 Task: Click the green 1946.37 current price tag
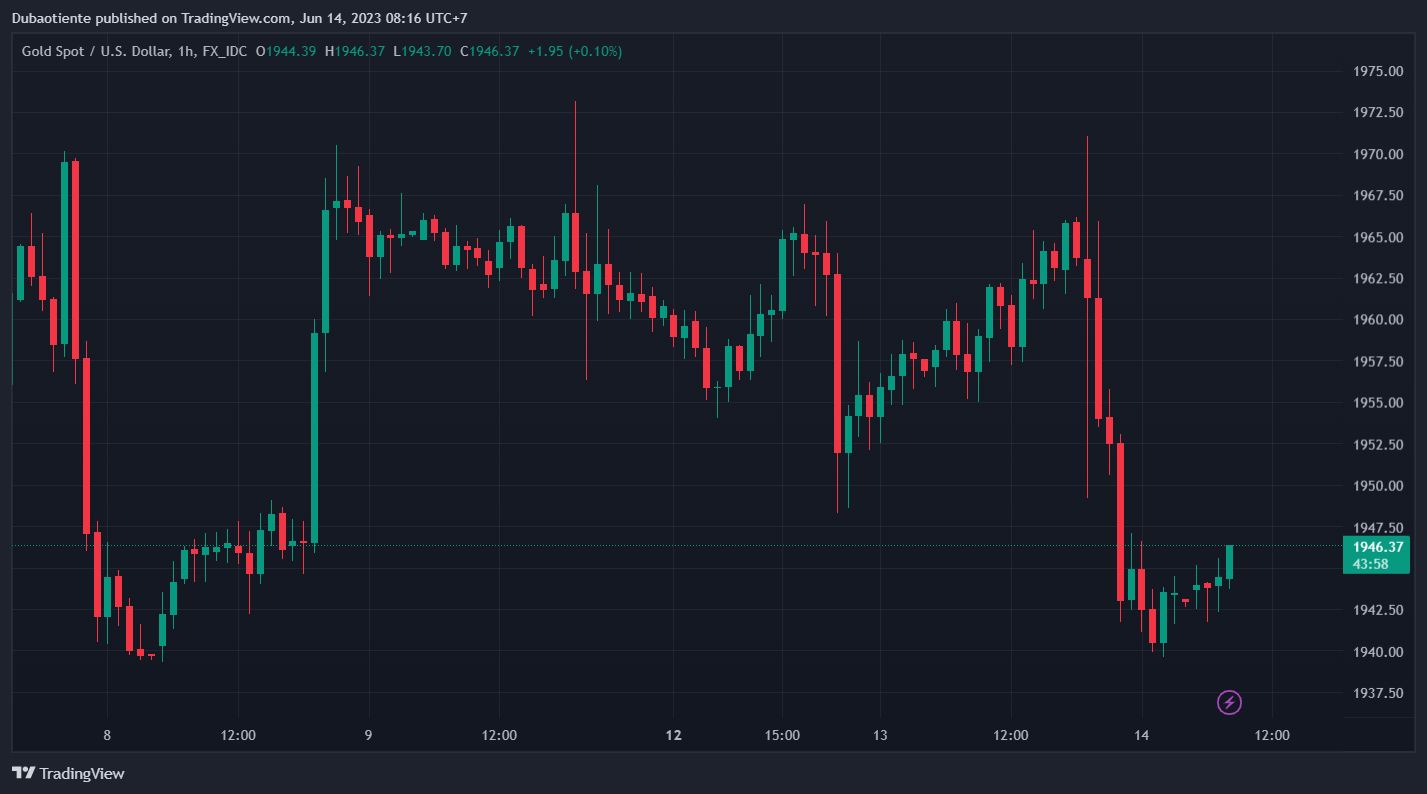click(1378, 547)
